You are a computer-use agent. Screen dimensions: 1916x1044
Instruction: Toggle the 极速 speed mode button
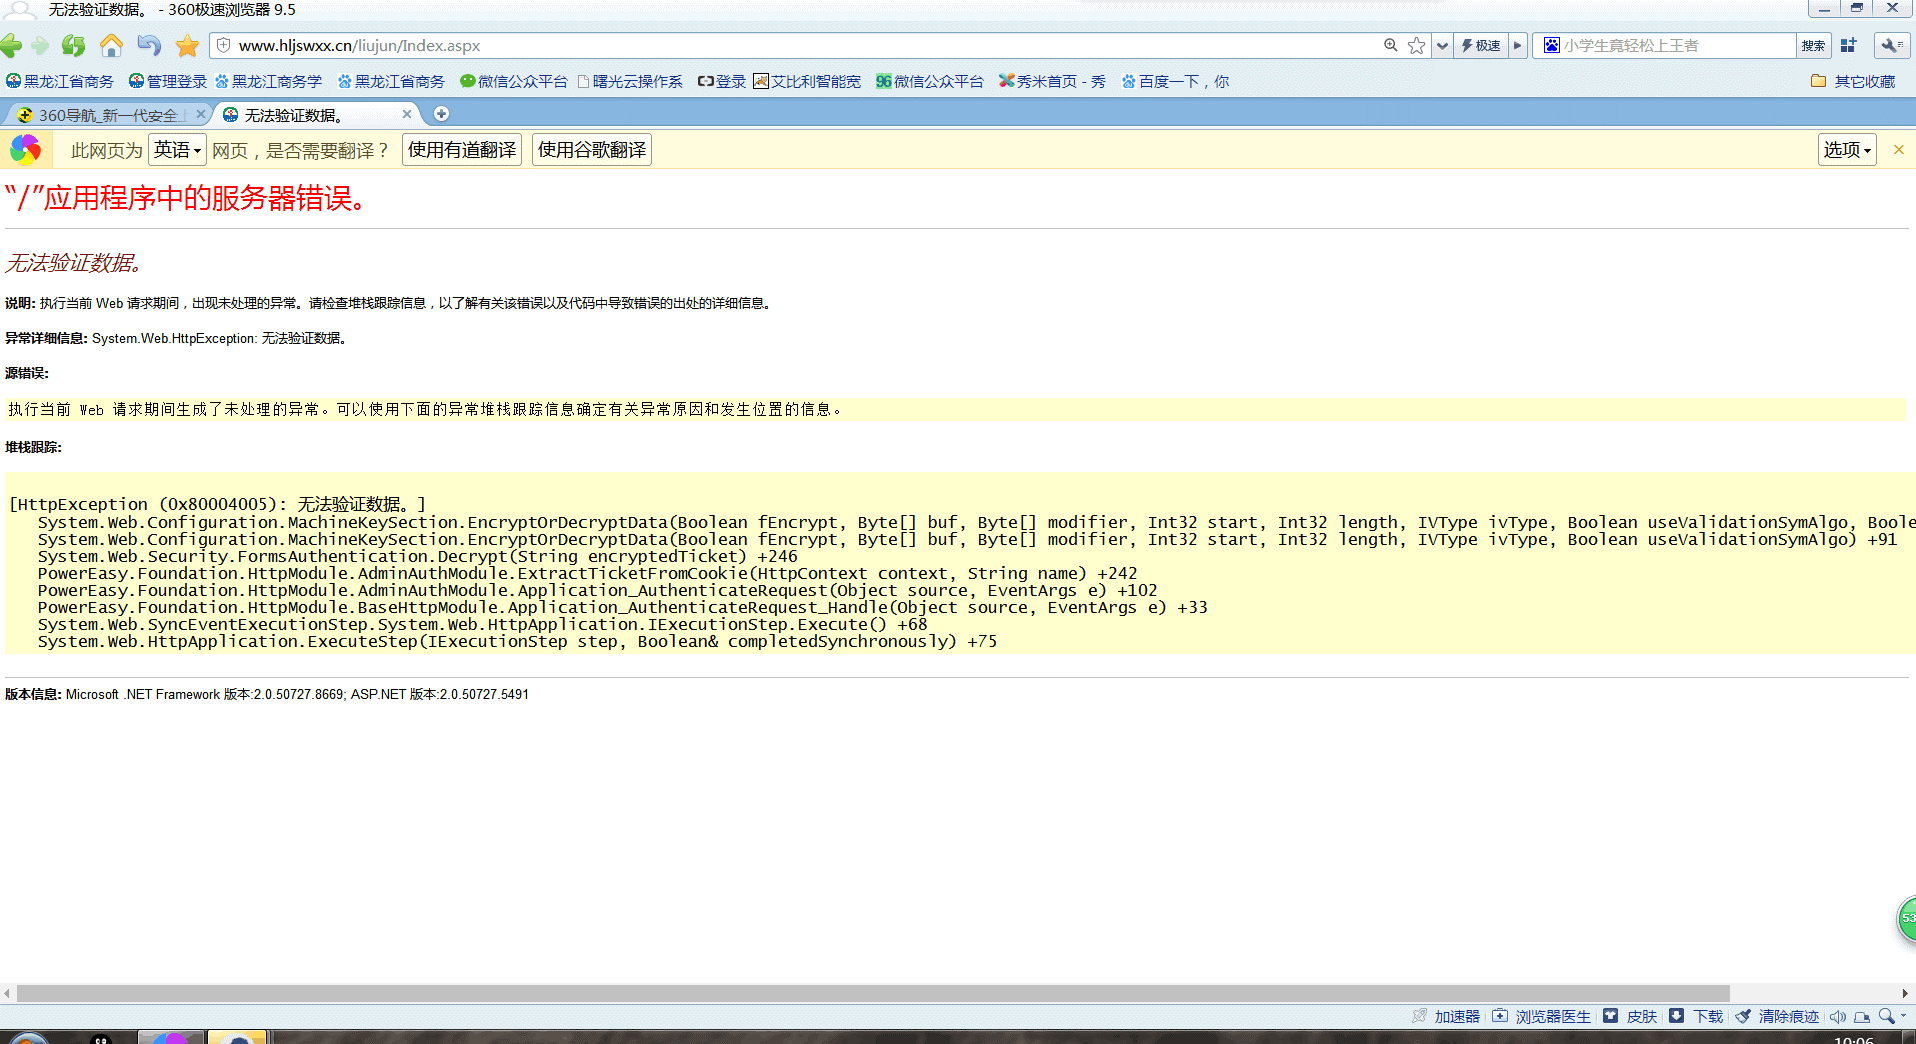(x=1481, y=46)
